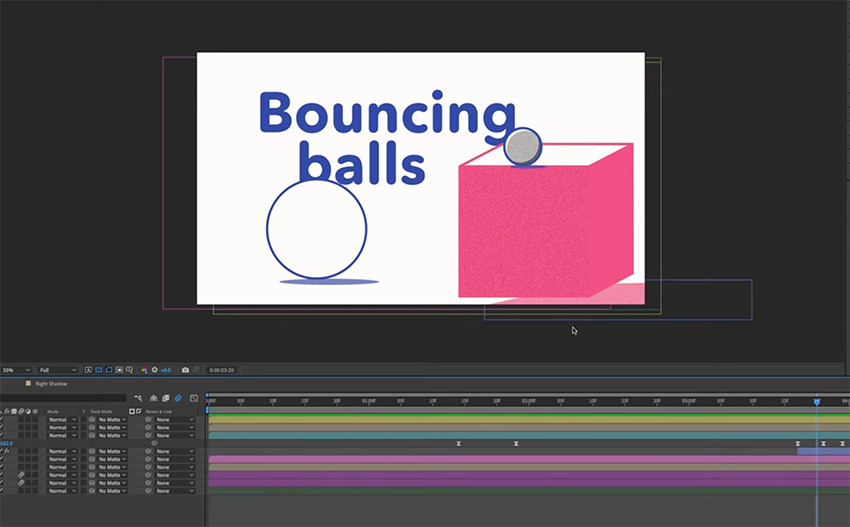
Task: Enable adjustment layer switch on yellow layer
Action: pyautogui.click(x=28, y=420)
